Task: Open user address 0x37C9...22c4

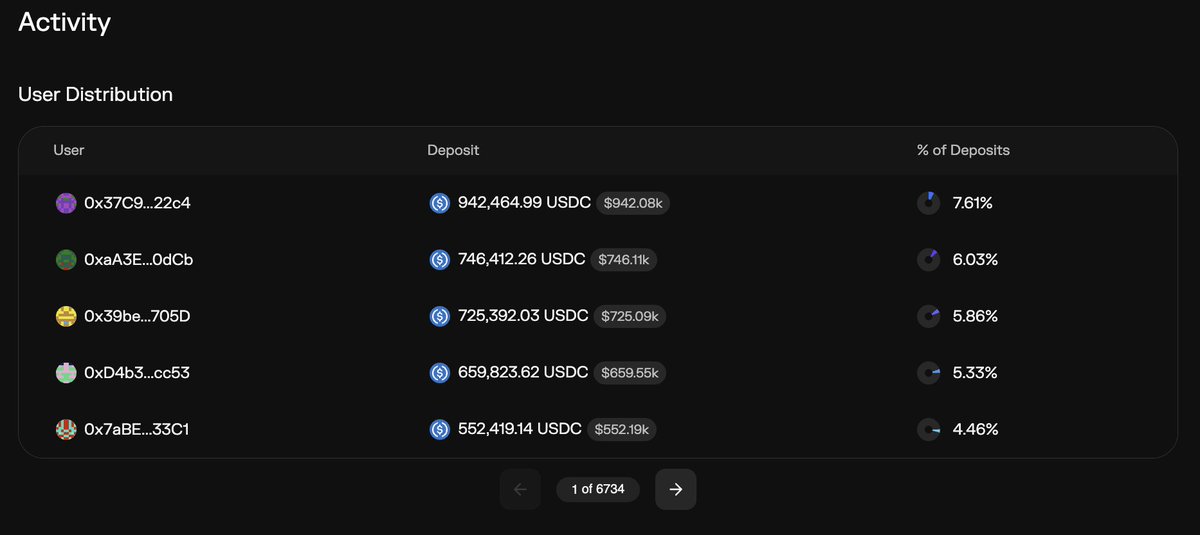Action: tap(137, 203)
